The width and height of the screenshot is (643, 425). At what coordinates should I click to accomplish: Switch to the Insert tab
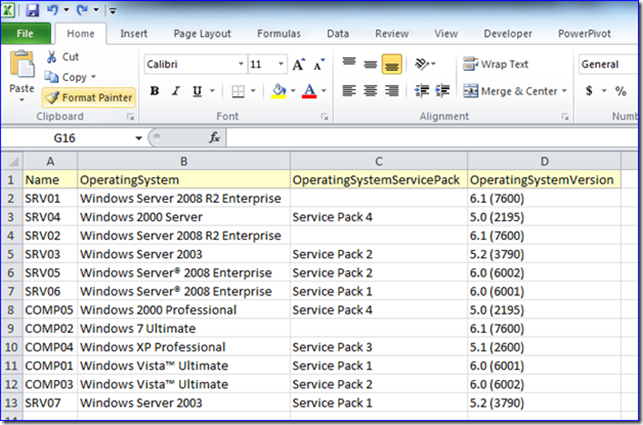[134, 34]
